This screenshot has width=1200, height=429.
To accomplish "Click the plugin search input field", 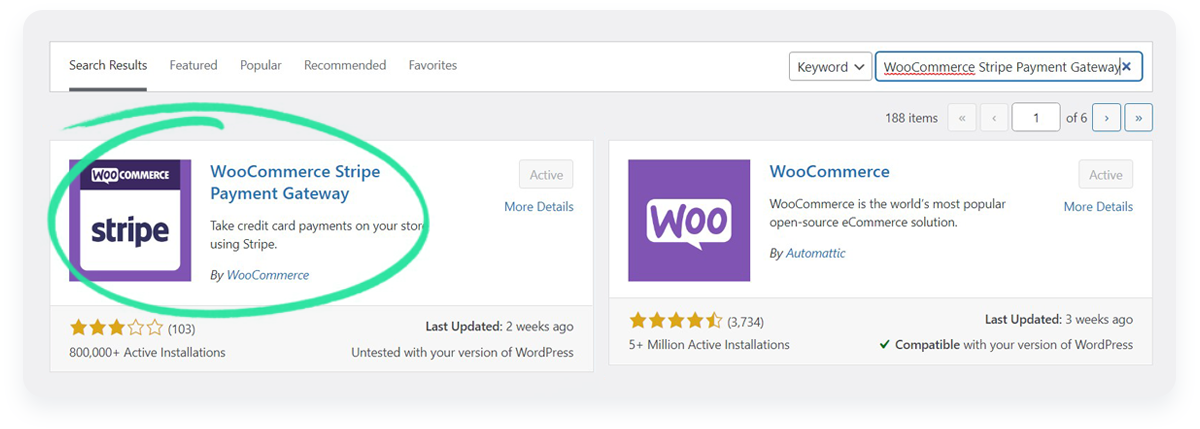I will [1008, 67].
